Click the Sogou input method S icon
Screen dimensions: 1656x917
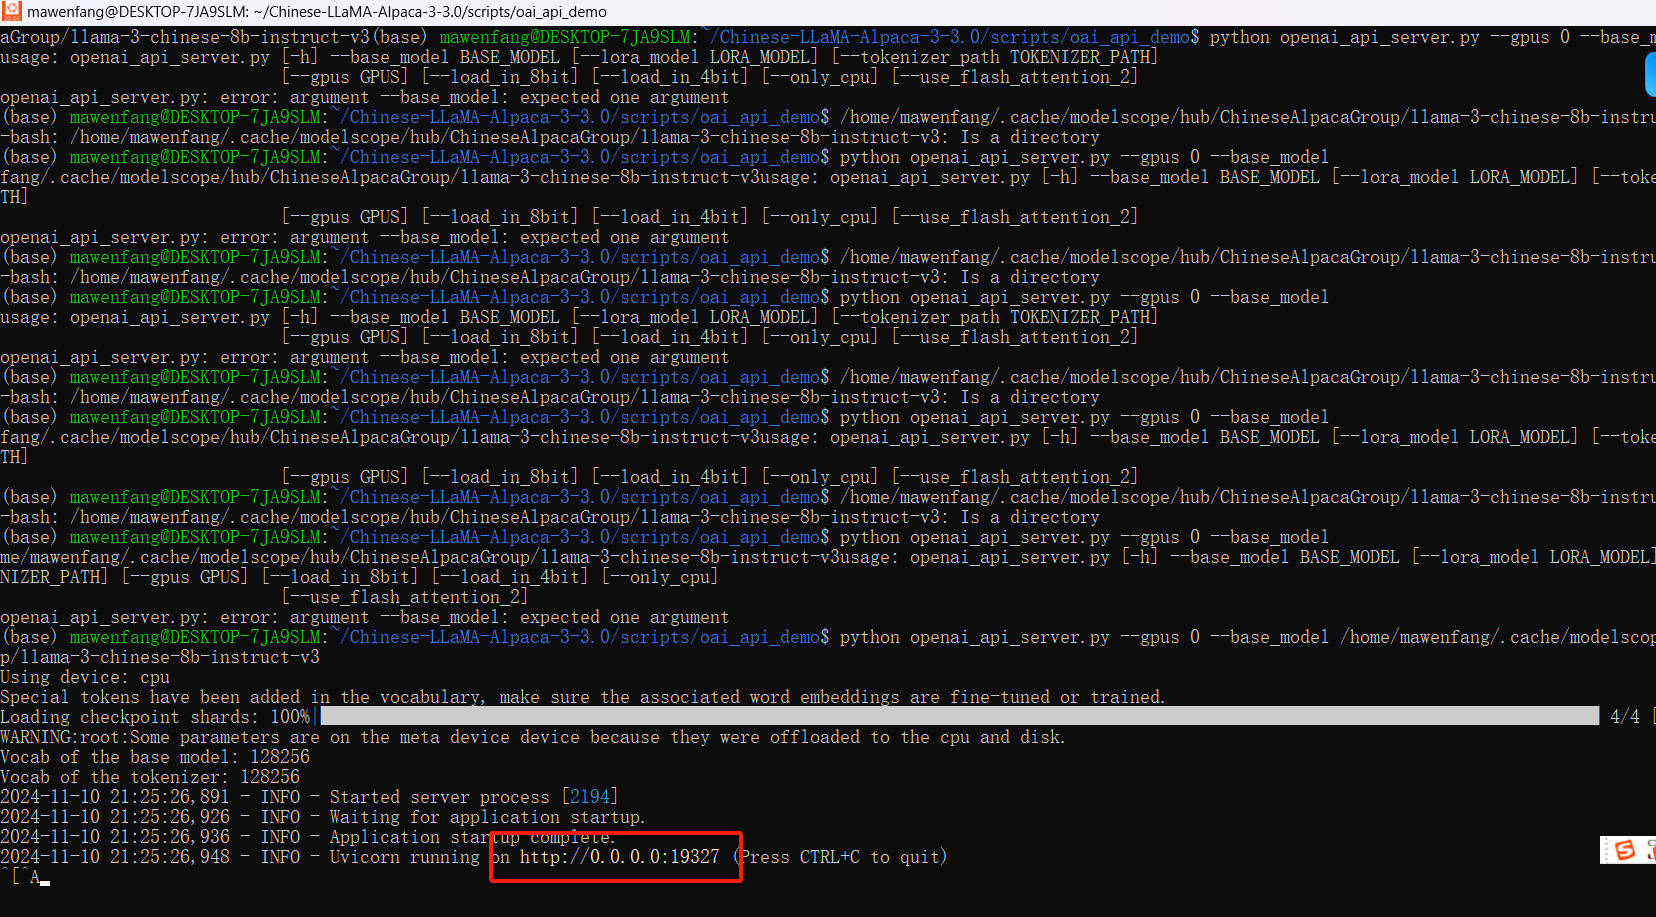(x=1625, y=850)
